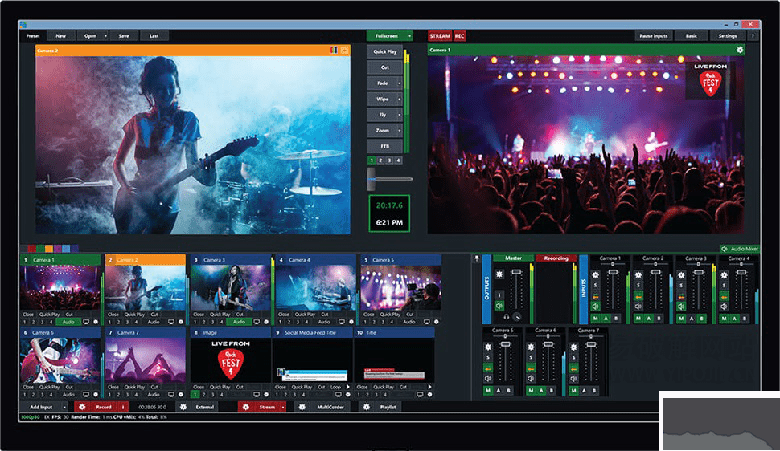Image resolution: width=780 pixels, height=451 pixels.
Task: Expand the Open dropdown in top bar
Action: [x=104, y=35]
